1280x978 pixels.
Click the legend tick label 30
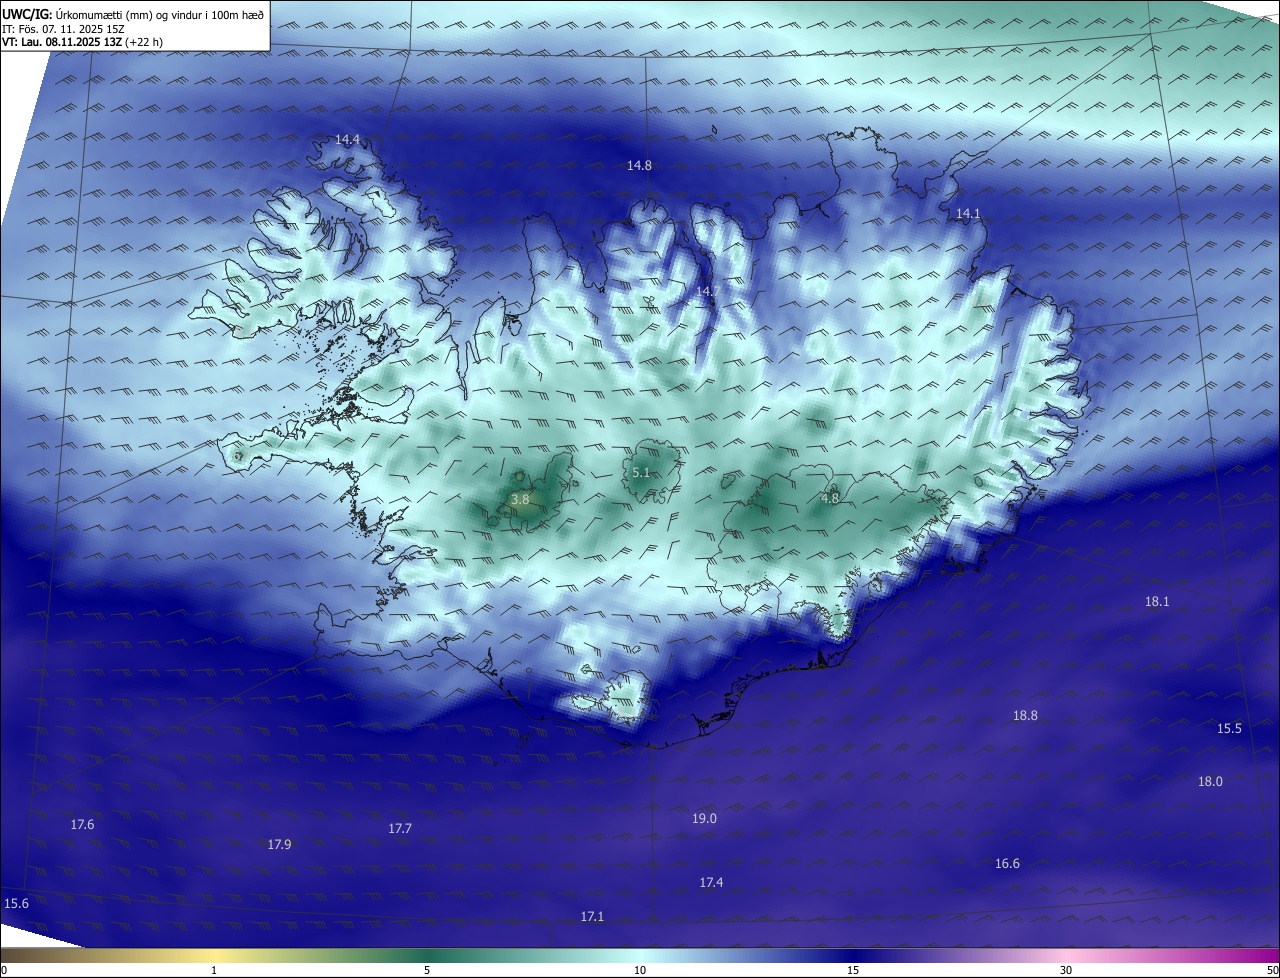click(1066, 970)
